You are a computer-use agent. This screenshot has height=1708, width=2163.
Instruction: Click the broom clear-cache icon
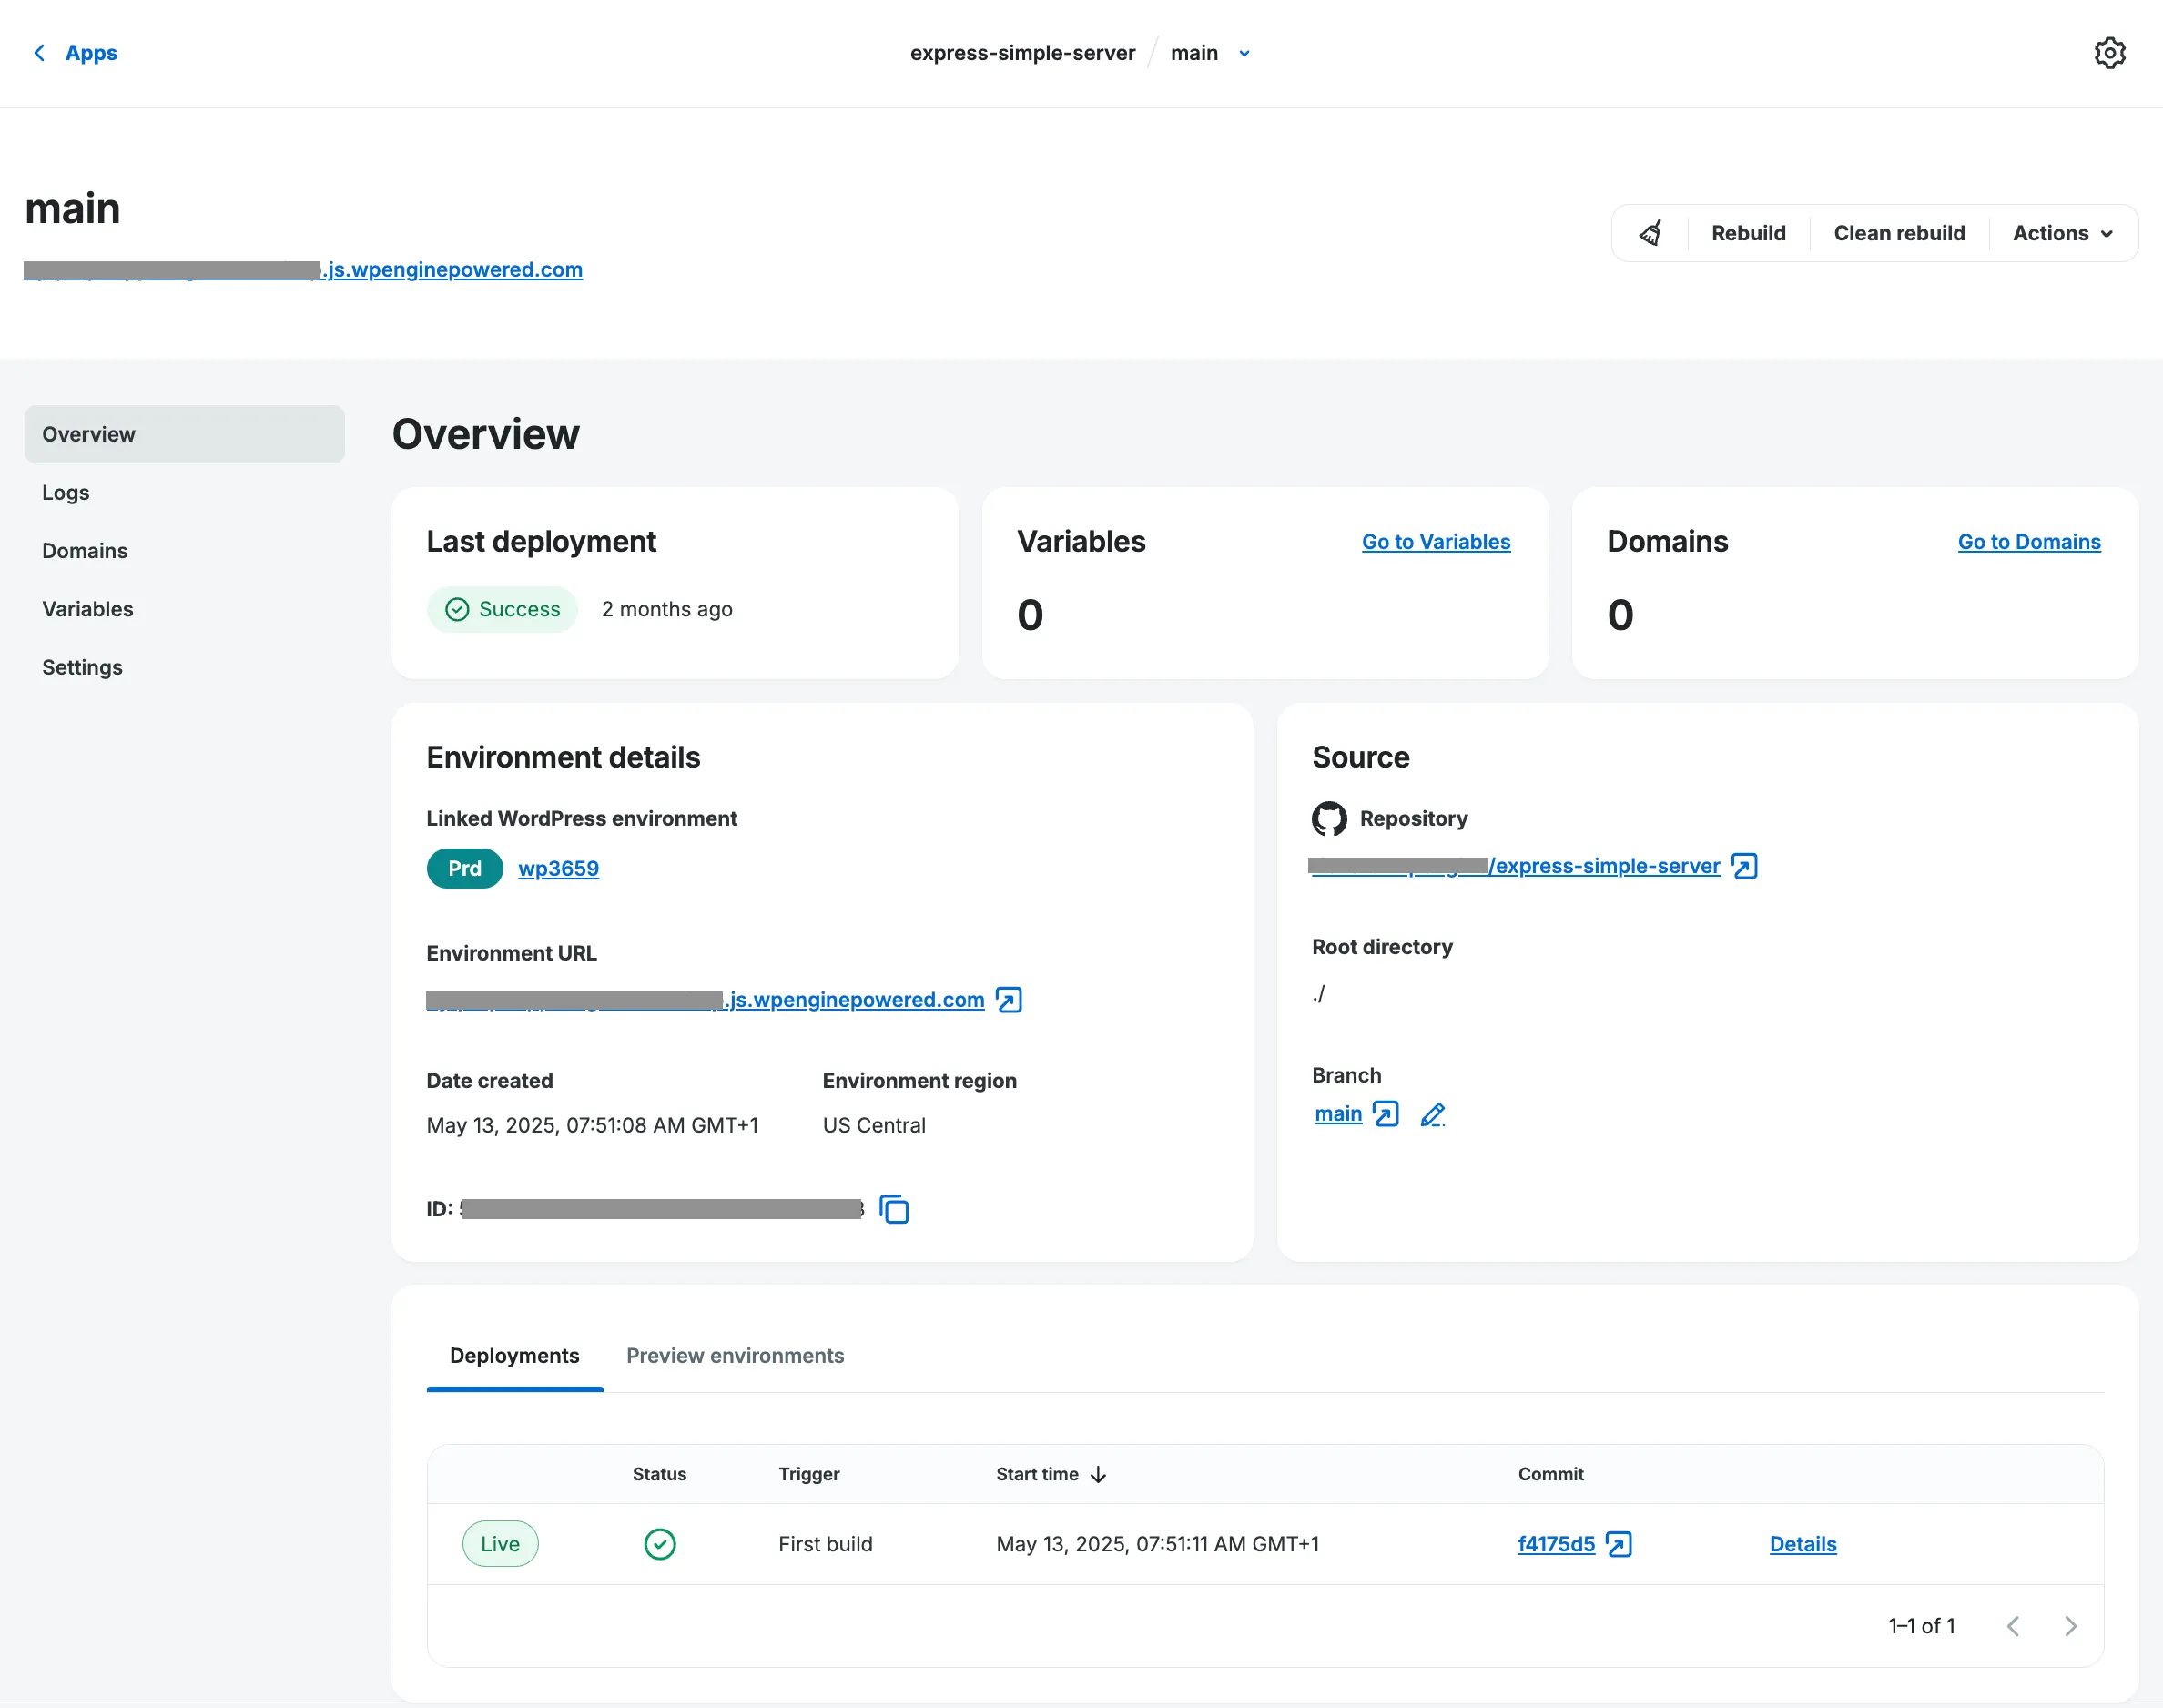pyautogui.click(x=1650, y=233)
